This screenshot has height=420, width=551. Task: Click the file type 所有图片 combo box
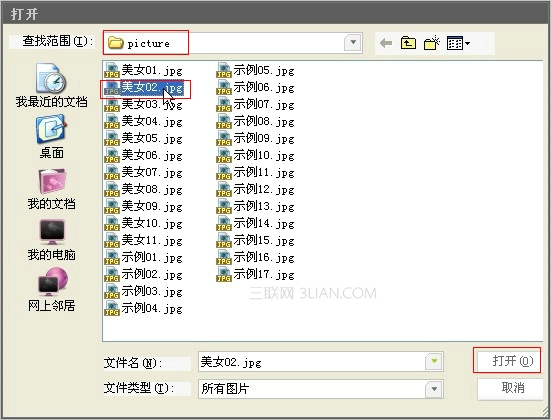click(x=321, y=389)
